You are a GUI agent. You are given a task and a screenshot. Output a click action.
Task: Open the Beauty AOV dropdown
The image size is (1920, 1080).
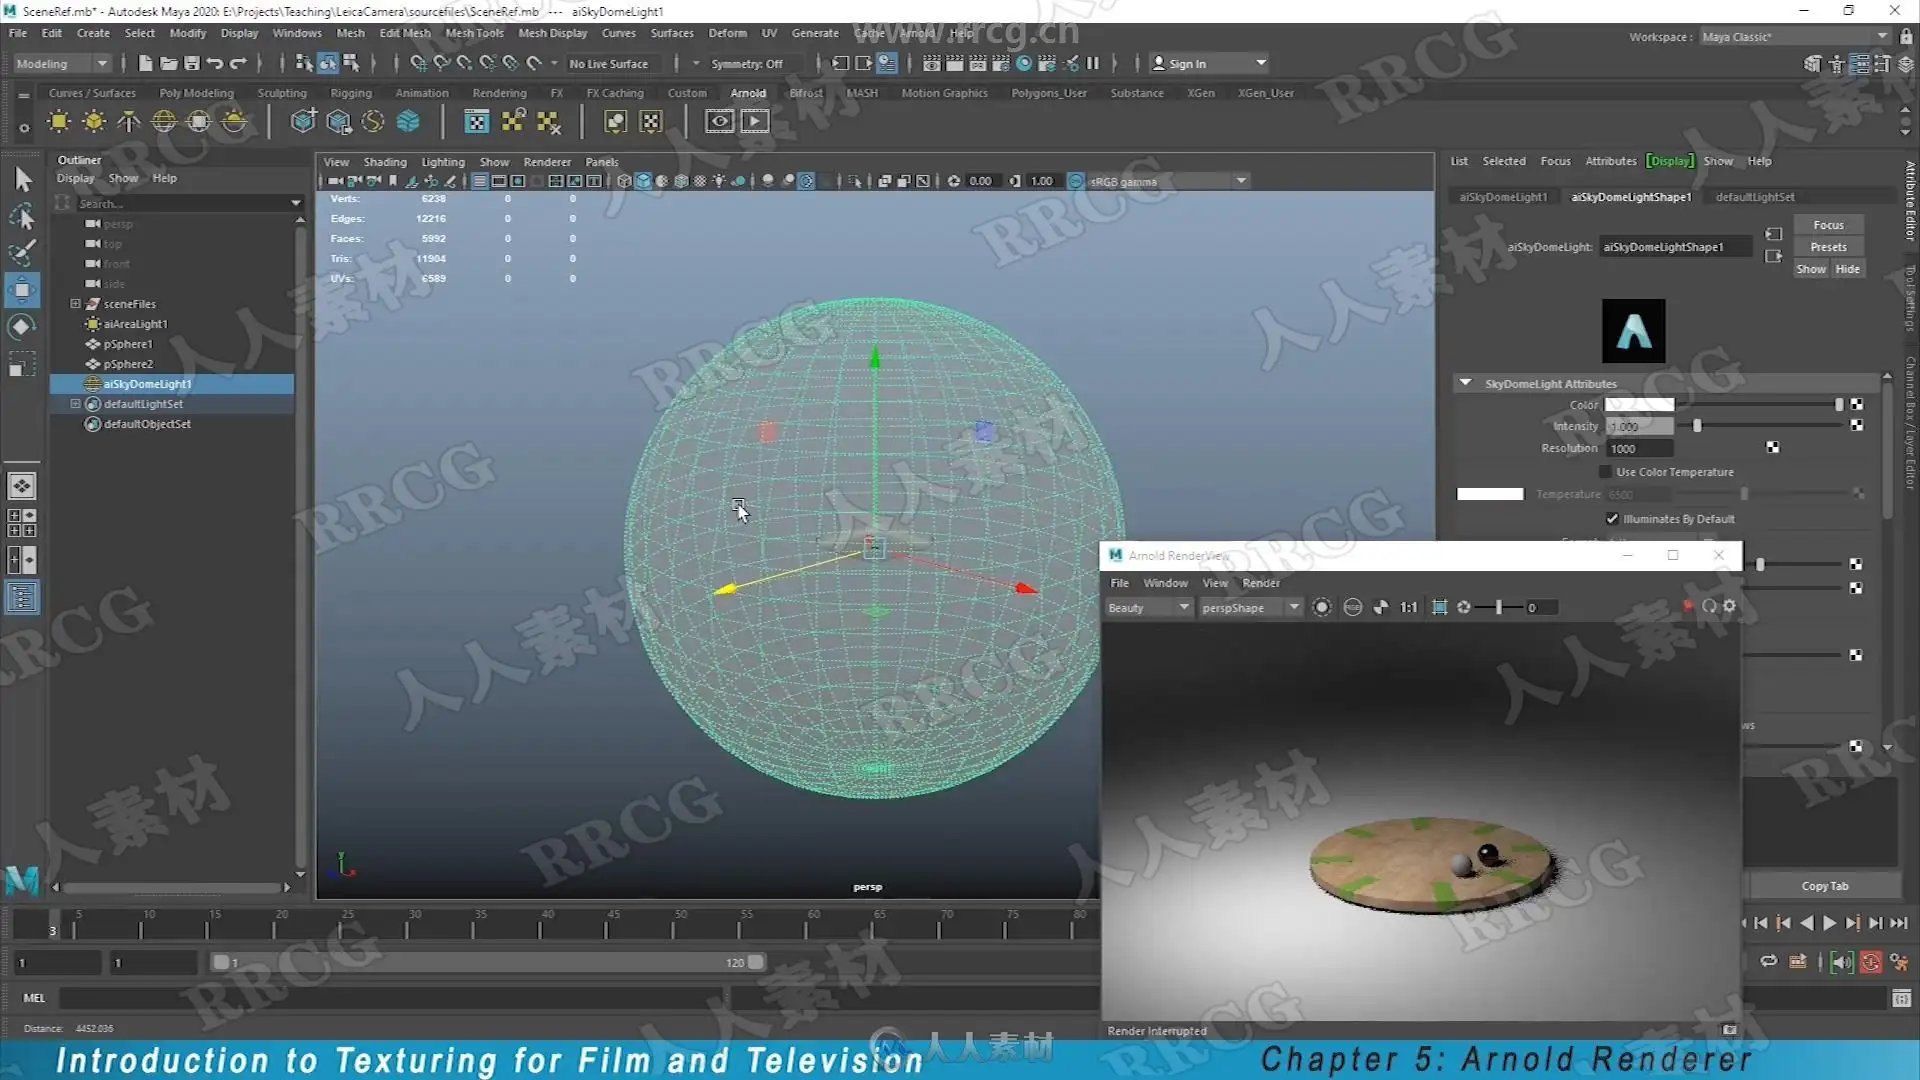1148,607
